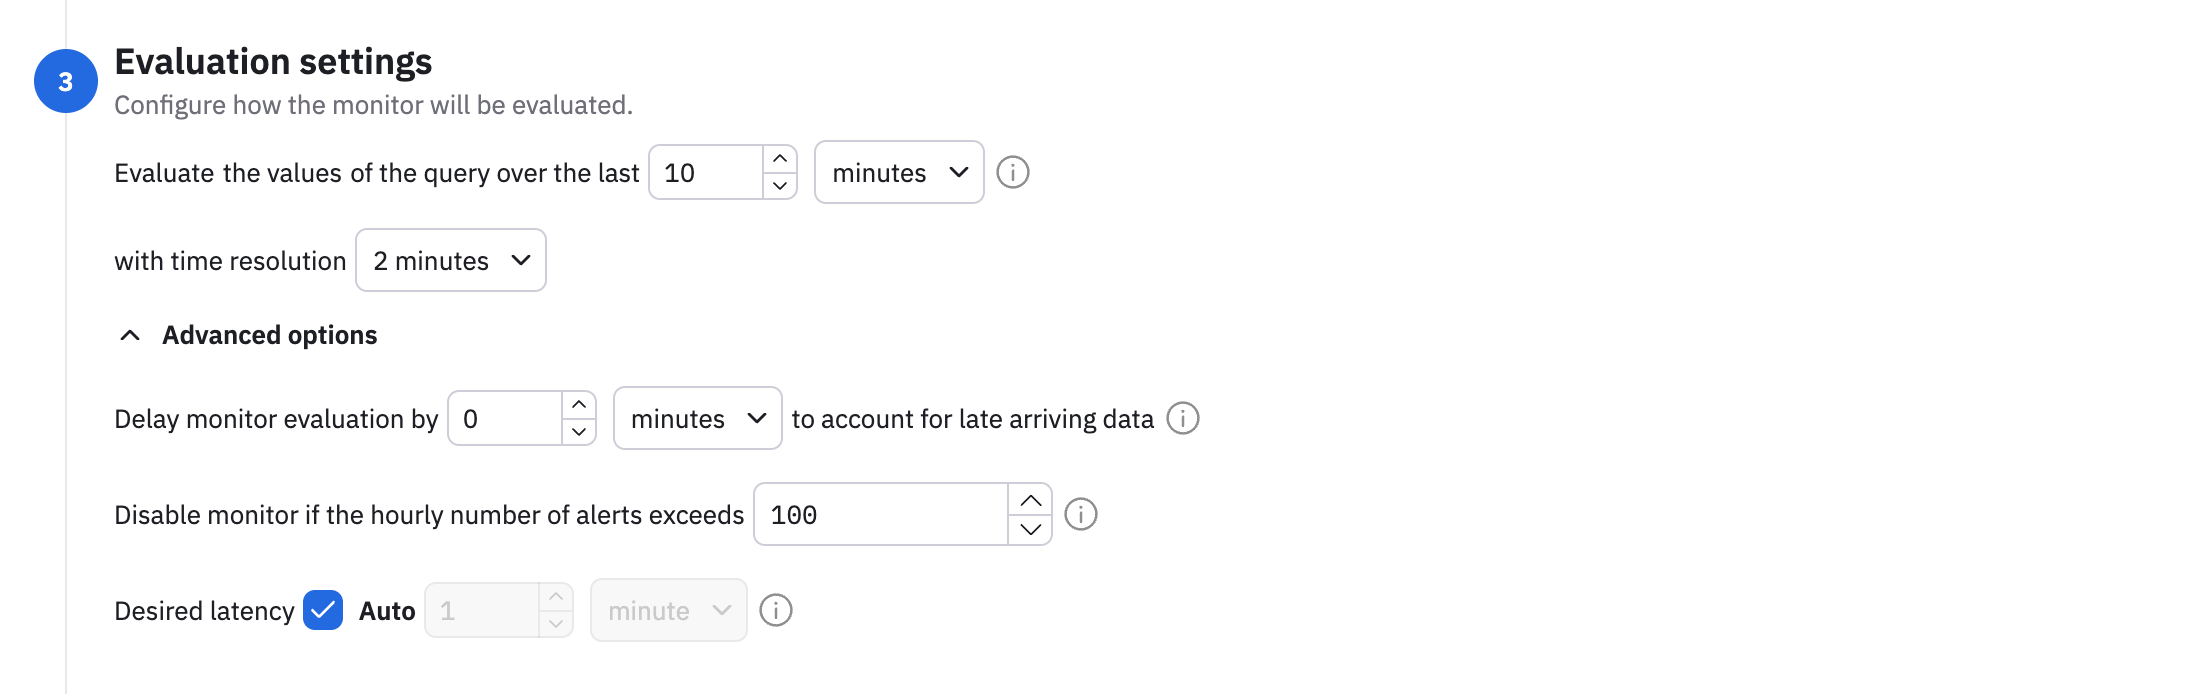Click info icon beside evaluation window units
Image resolution: width=2202 pixels, height=694 pixels.
coord(1012,173)
